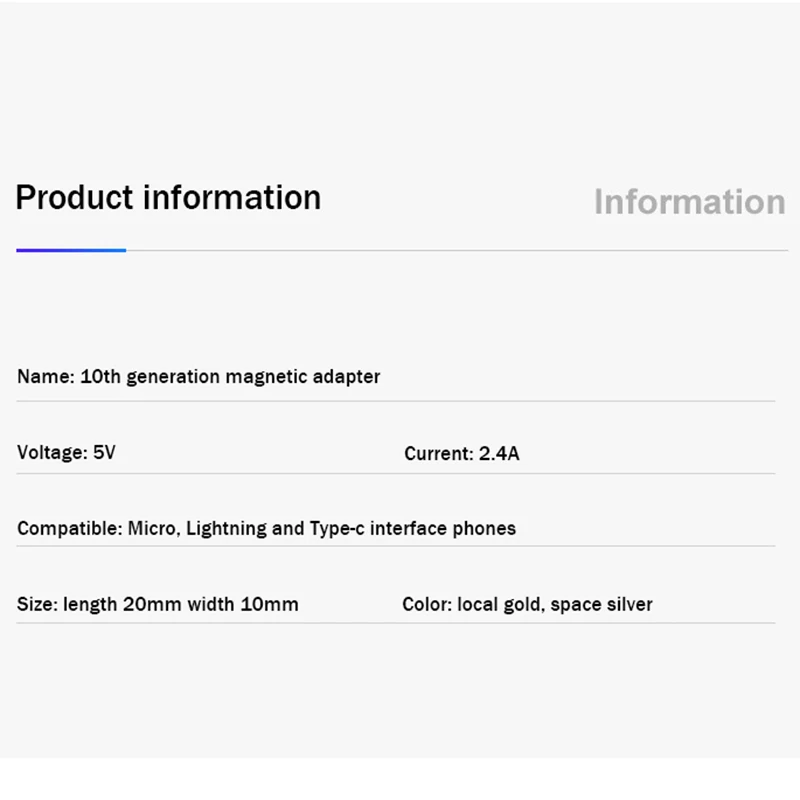Click the '5V' voltage value

(104, 452)
